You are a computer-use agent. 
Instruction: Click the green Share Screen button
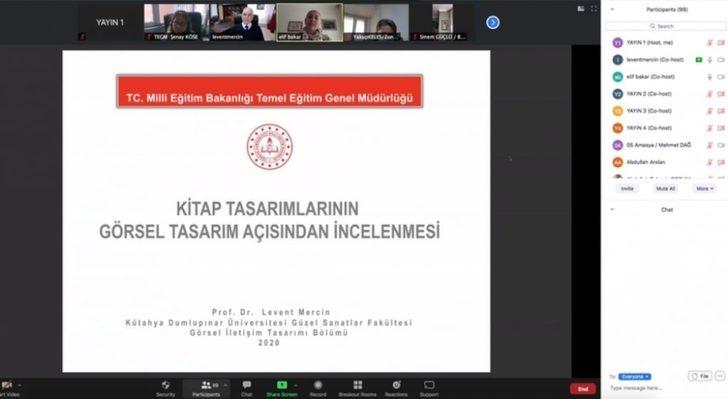pos(282,388)
